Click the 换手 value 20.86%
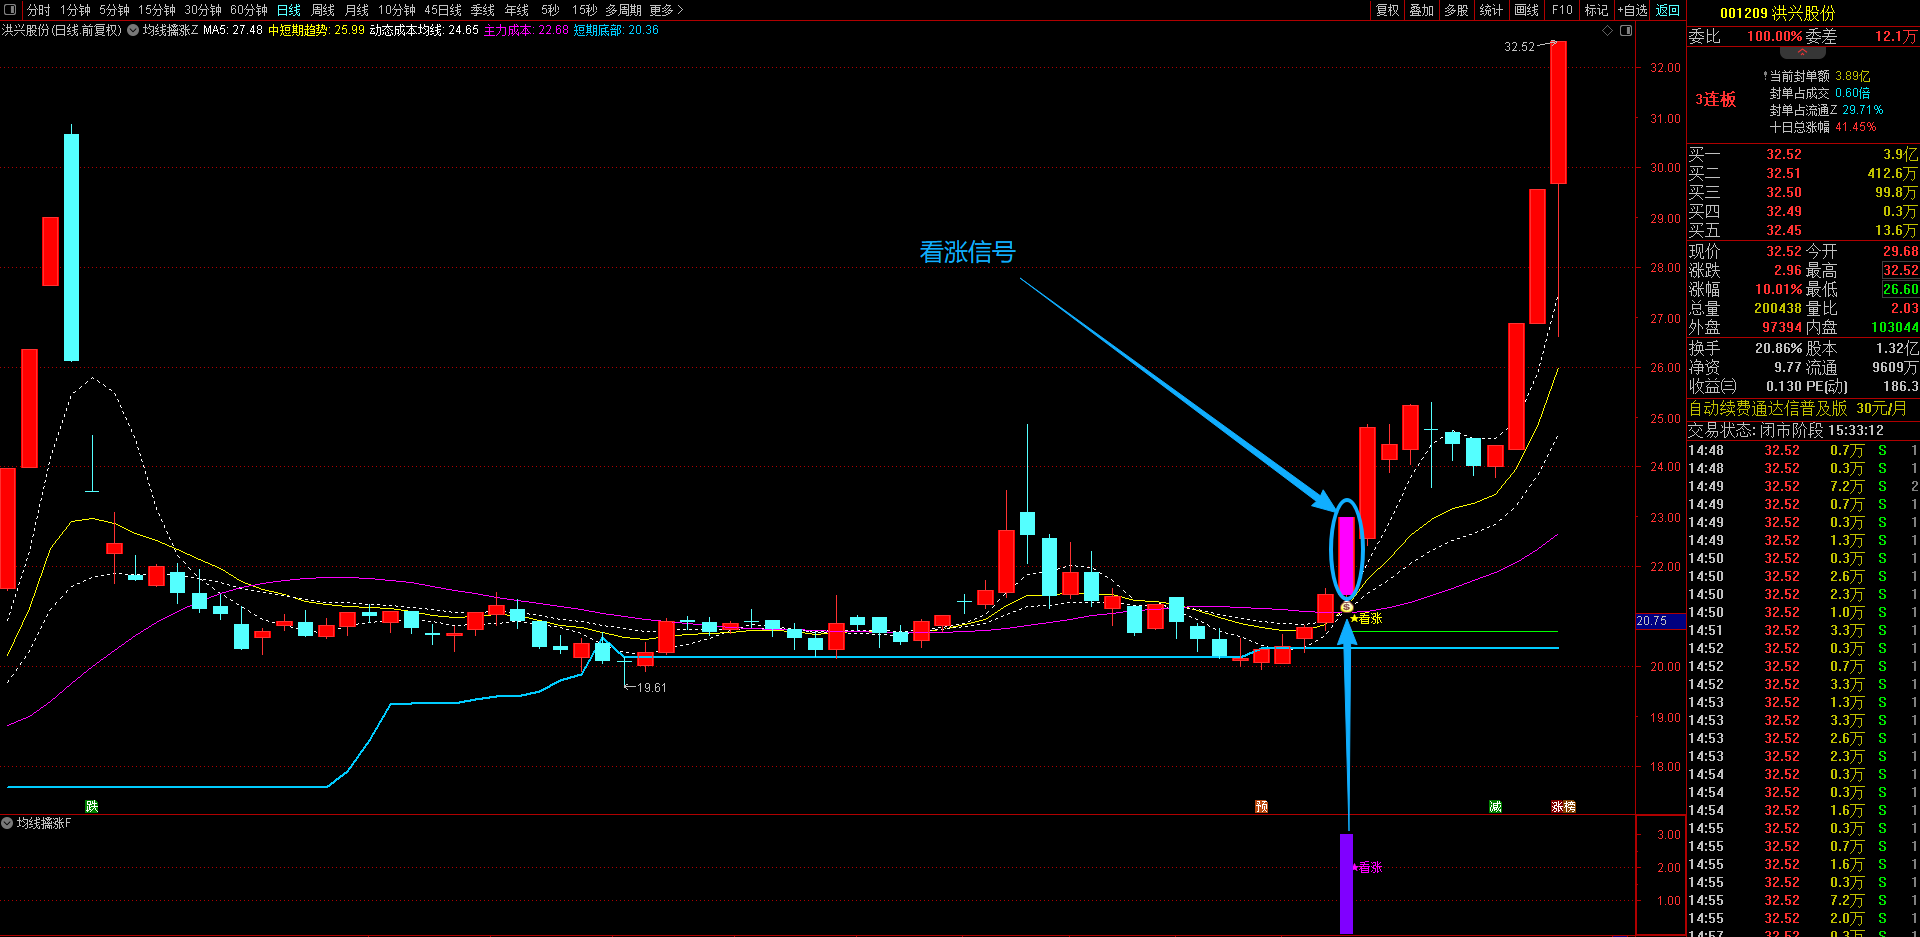The image size is (1920, 937). click(x=1779, y=348)
